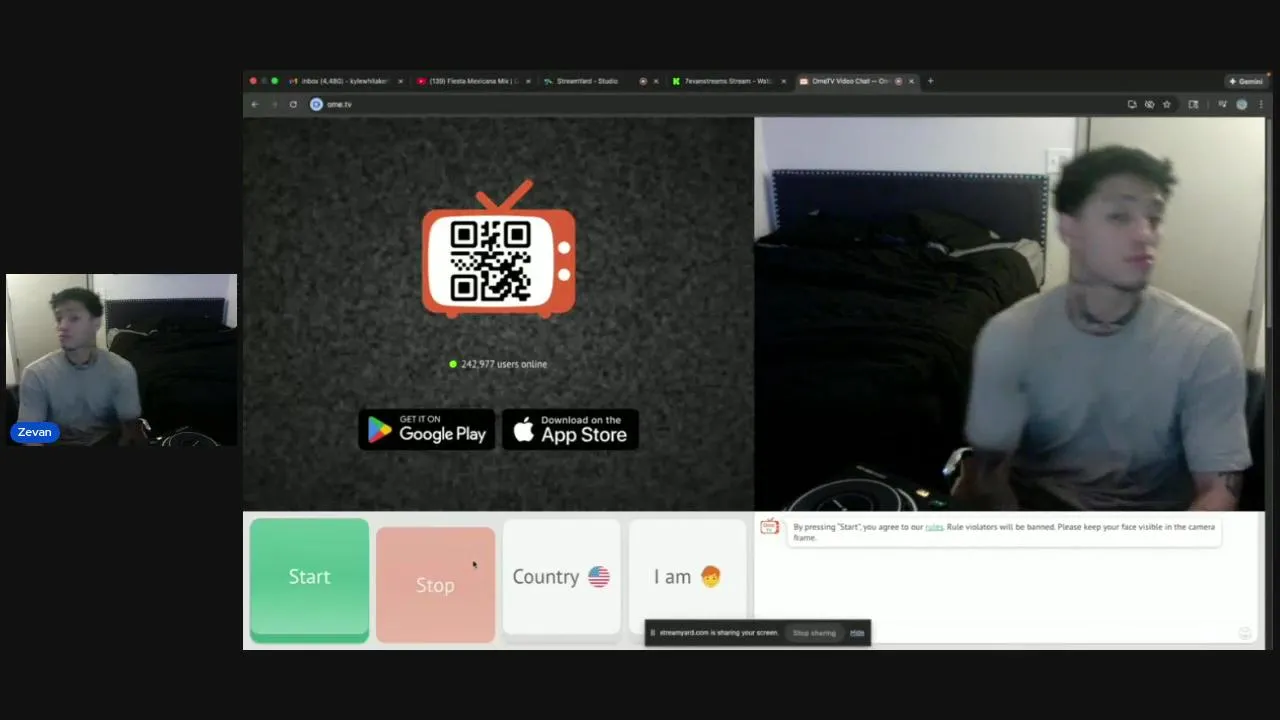Viewport: 1280px width, 720px height.
Task: Click the local webcam video in OmeTV
Action: point(1009,314)
